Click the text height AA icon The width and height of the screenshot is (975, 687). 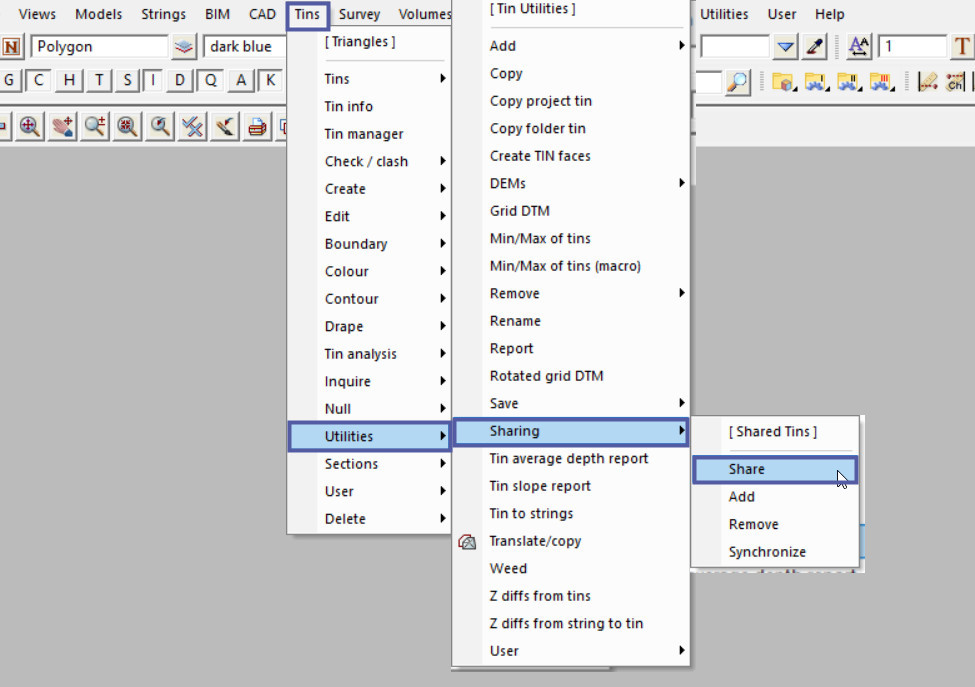point(858,47)
